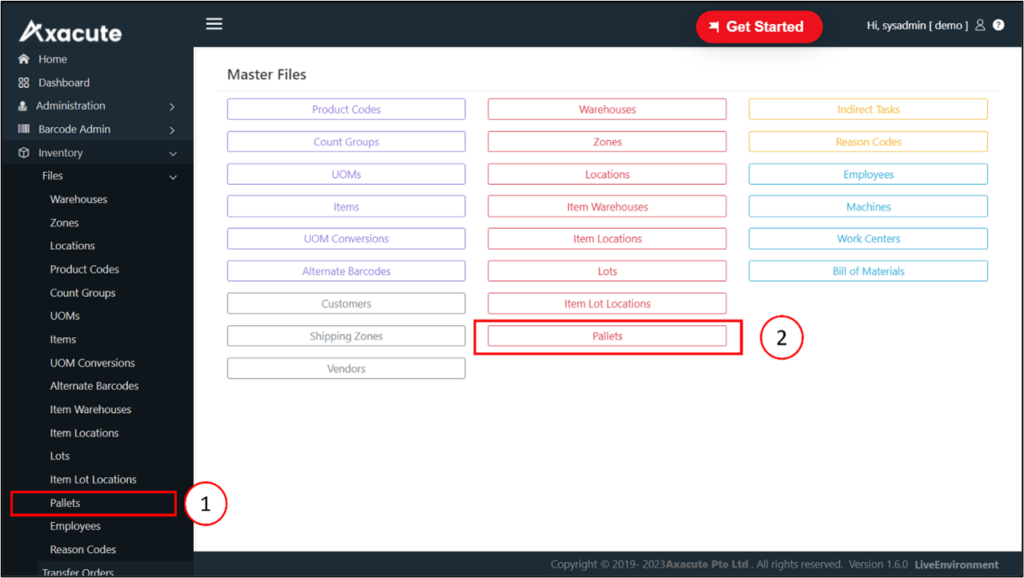Click the hamburger menu icon

pos(214,24)
